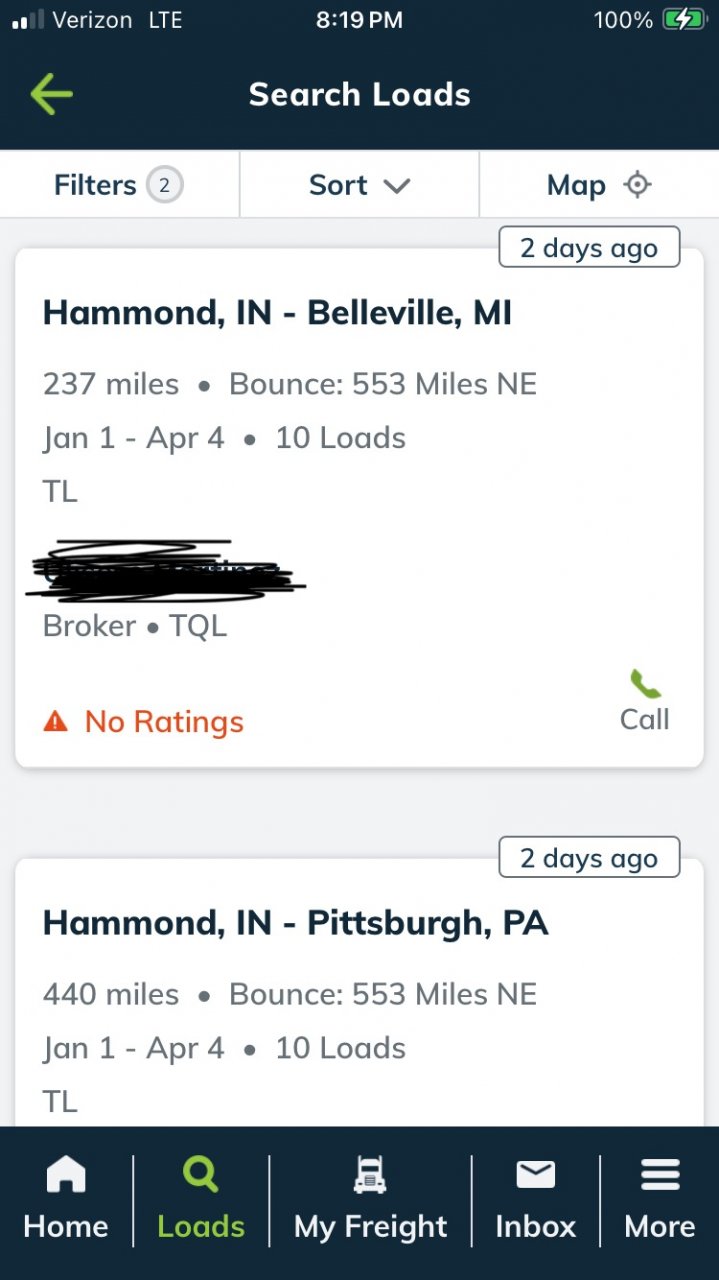The width and height of the screenshot is (719, 1280).
Task: Tap the green back arrow
Action: pos(51,94)
